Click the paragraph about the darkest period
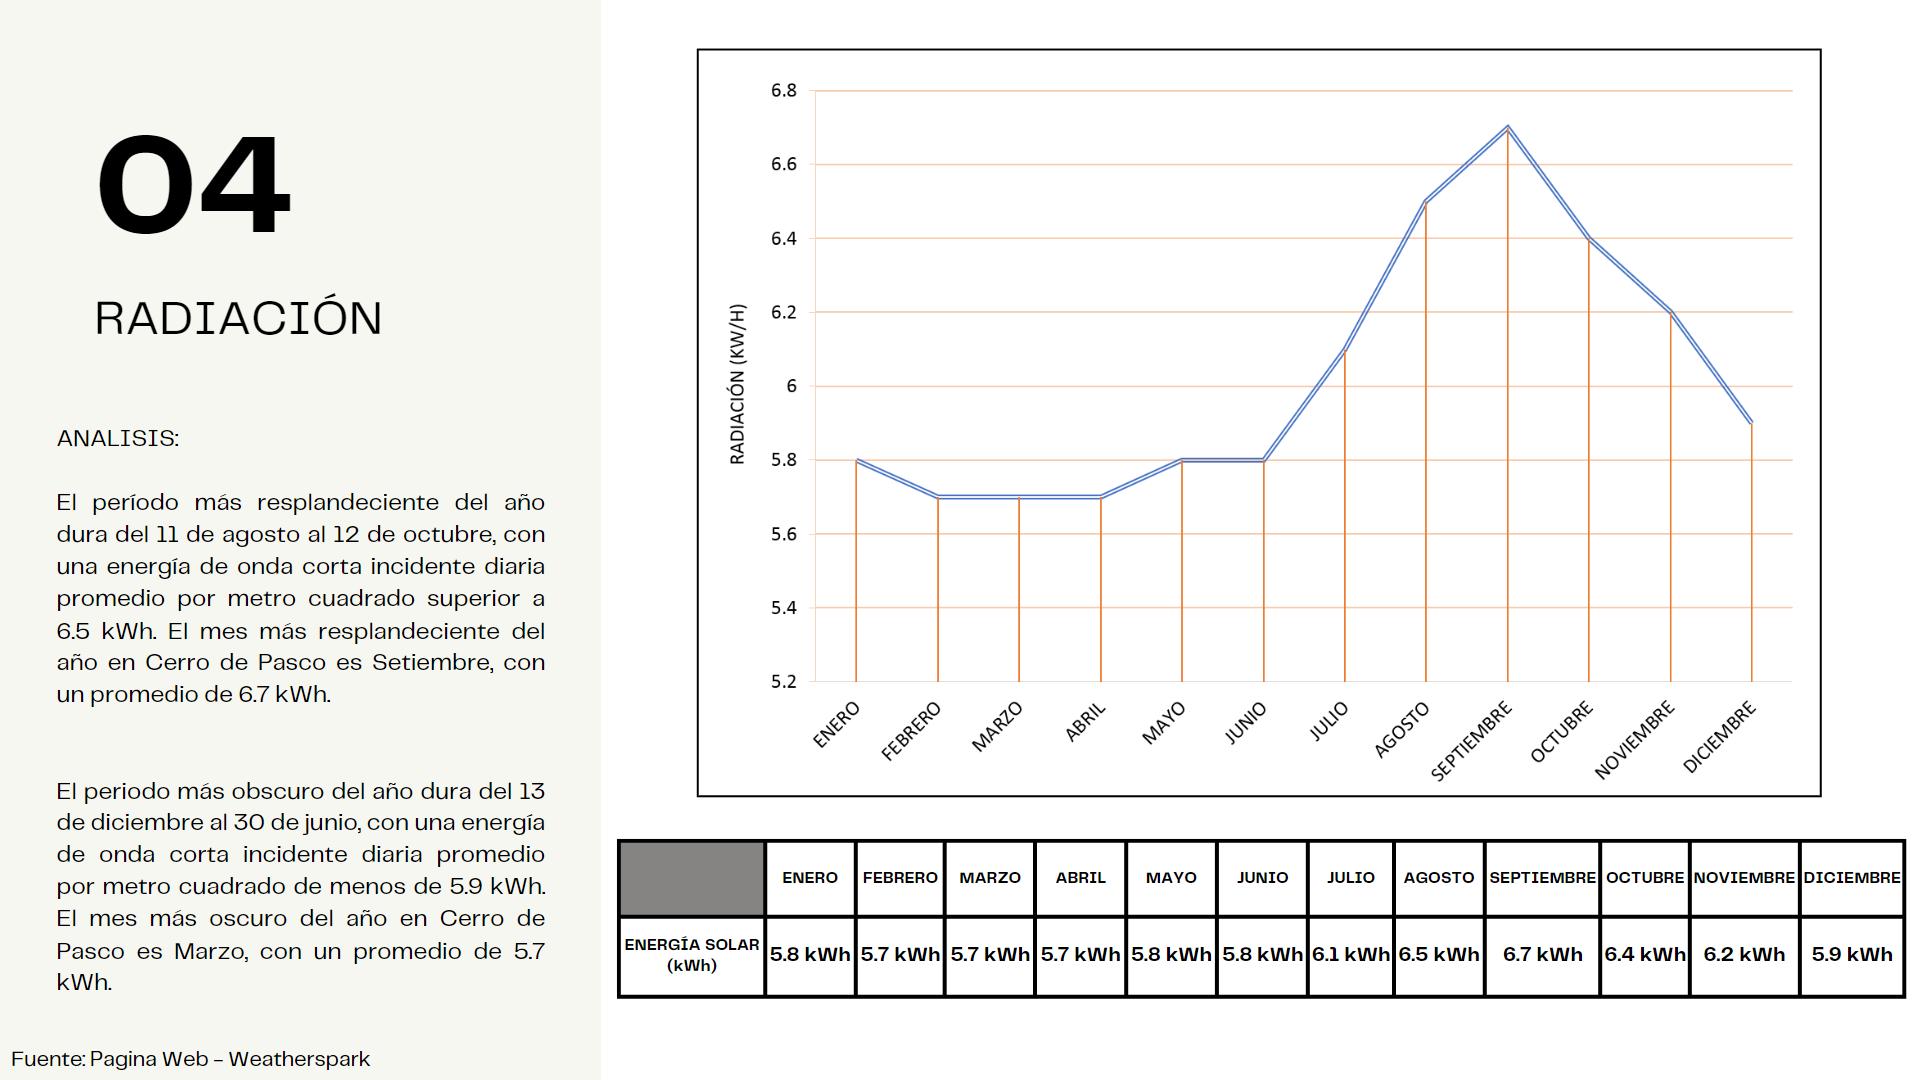This screenshot has height=1080, width=1920. tap(300, 886)
